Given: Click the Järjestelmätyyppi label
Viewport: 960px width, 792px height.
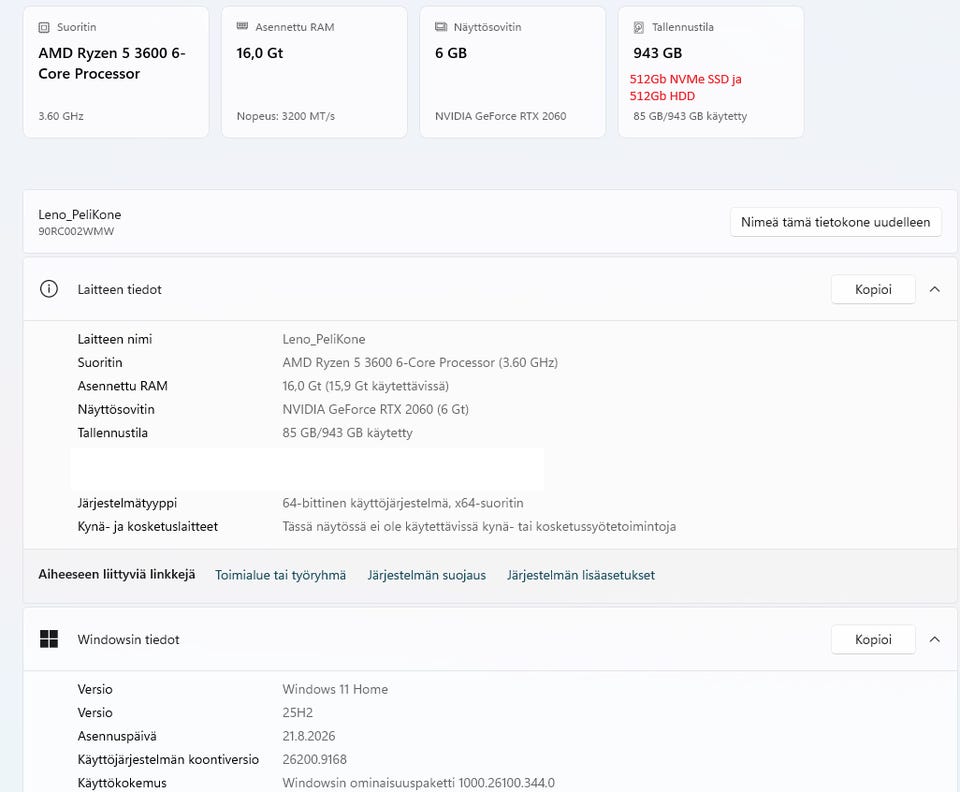Looking at the screenshot, I should pyautogui.click(x=127, y=502).
